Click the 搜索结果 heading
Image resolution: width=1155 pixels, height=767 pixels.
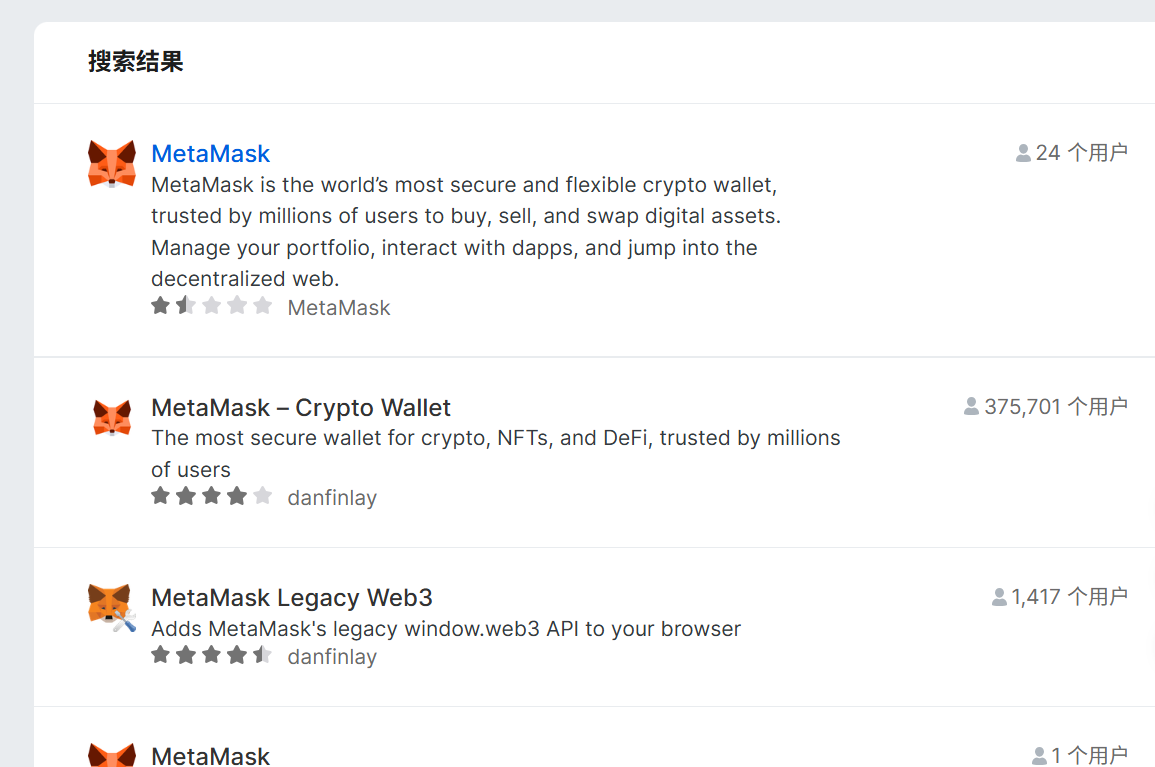136,62
